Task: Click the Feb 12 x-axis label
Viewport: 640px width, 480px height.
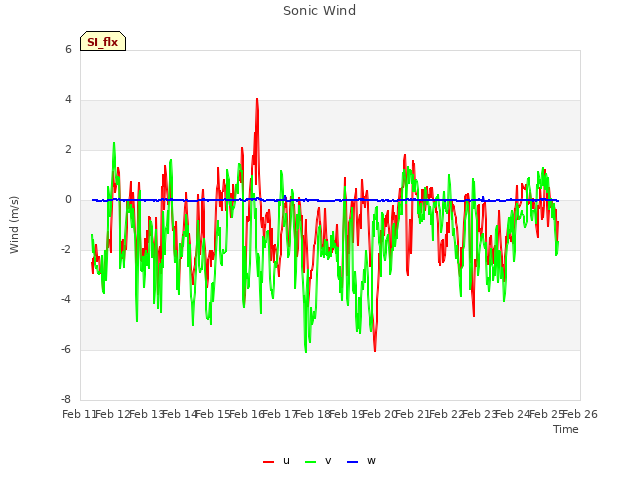Action: point(113,414)
